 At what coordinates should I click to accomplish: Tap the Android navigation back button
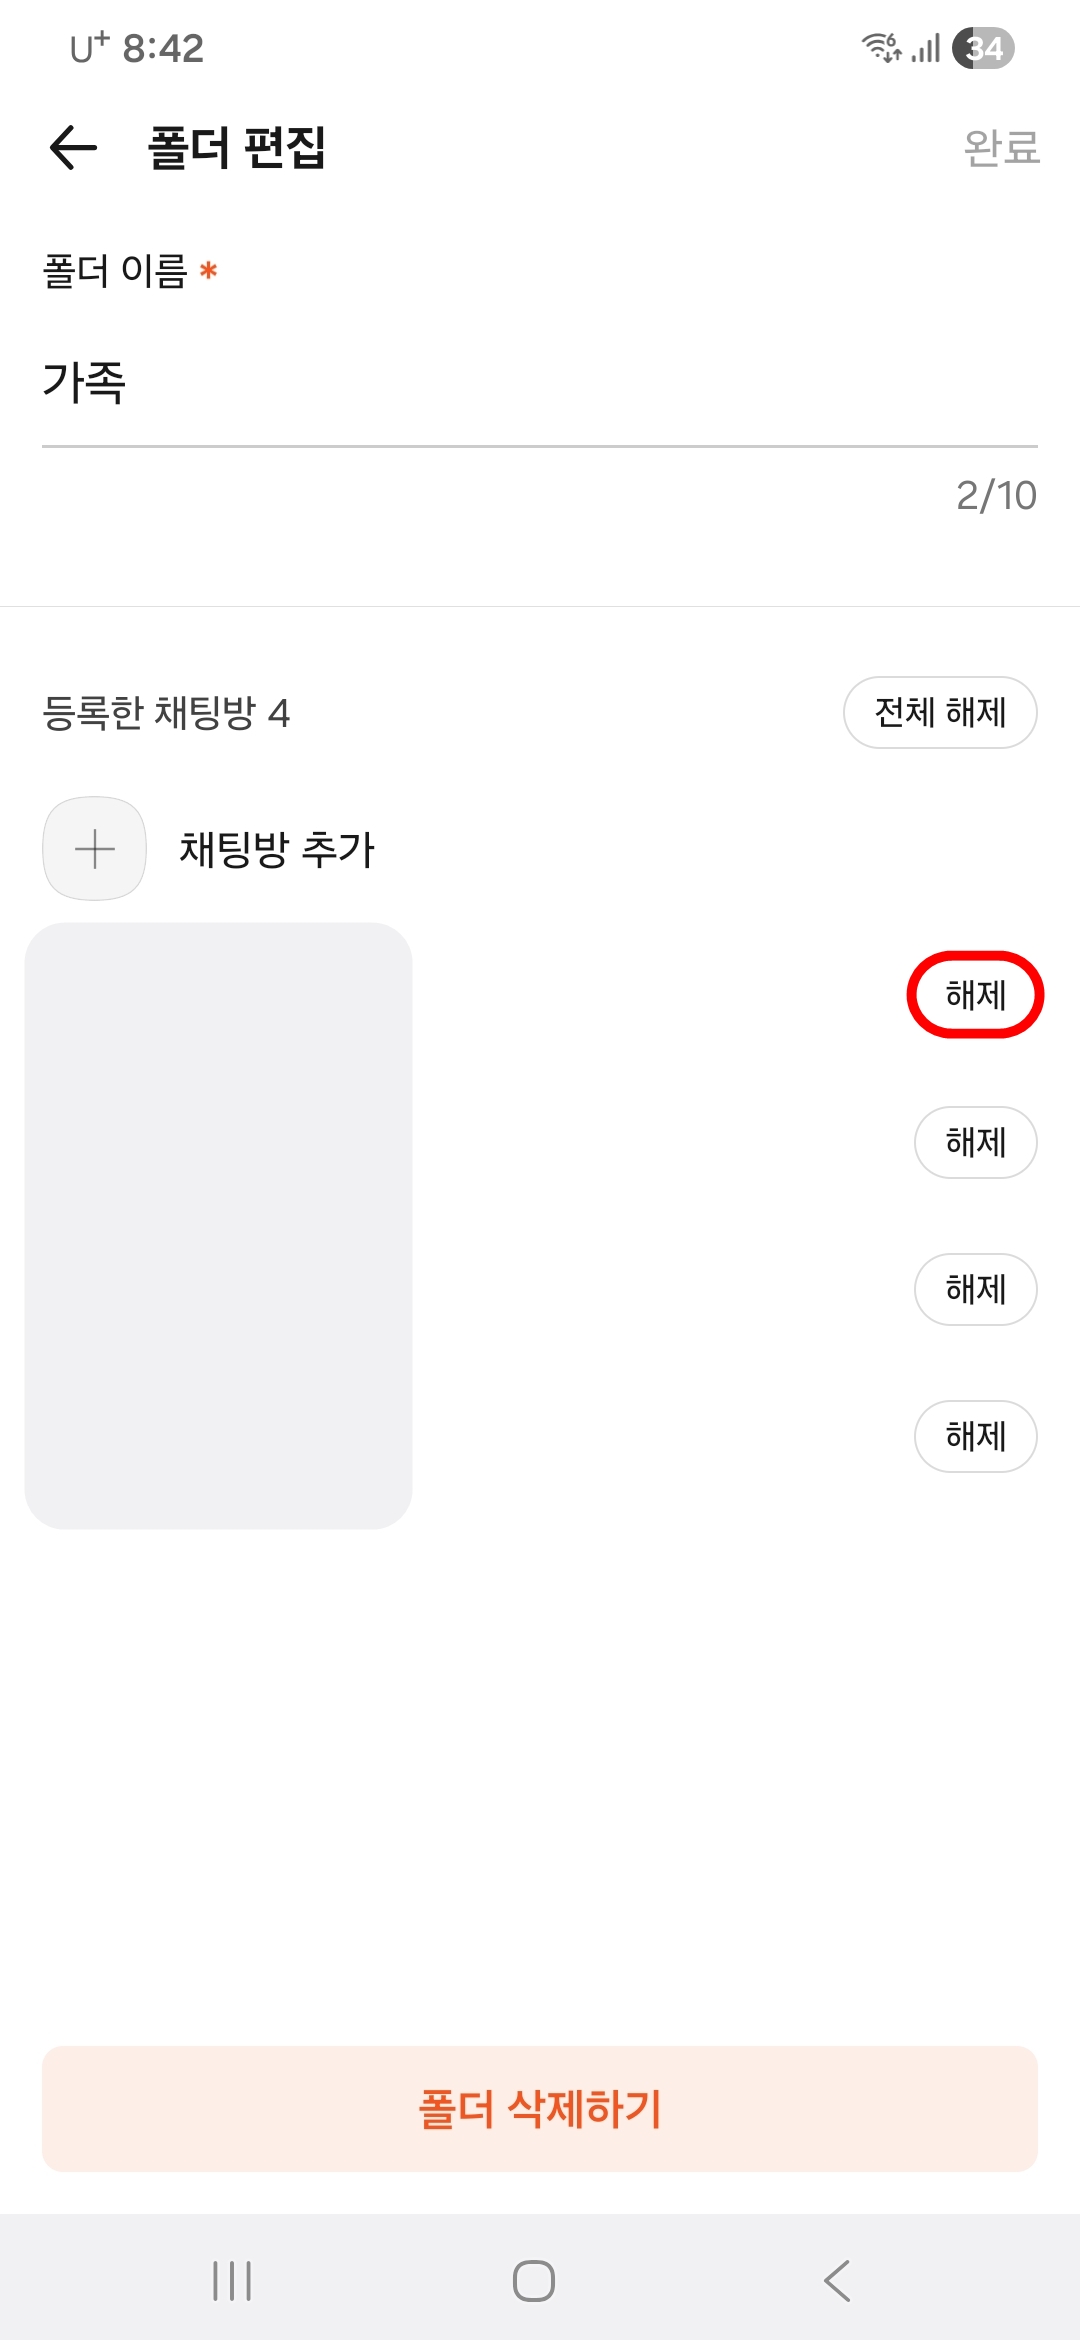click(x=839, y=2282)
